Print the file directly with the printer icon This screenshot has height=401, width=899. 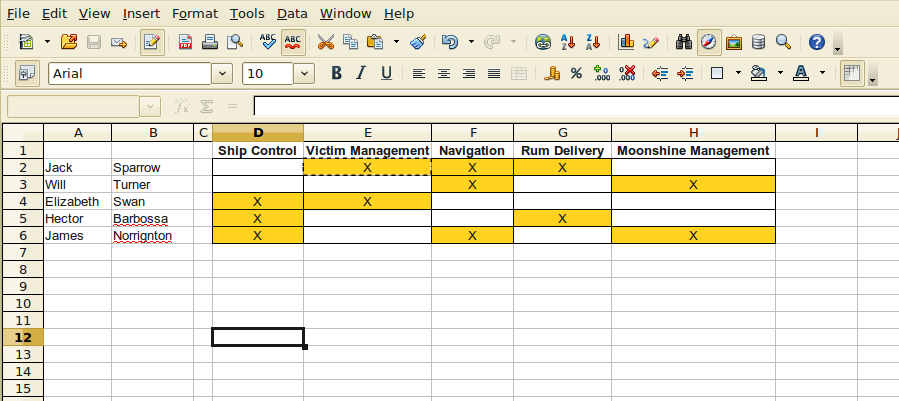[210, 42]
